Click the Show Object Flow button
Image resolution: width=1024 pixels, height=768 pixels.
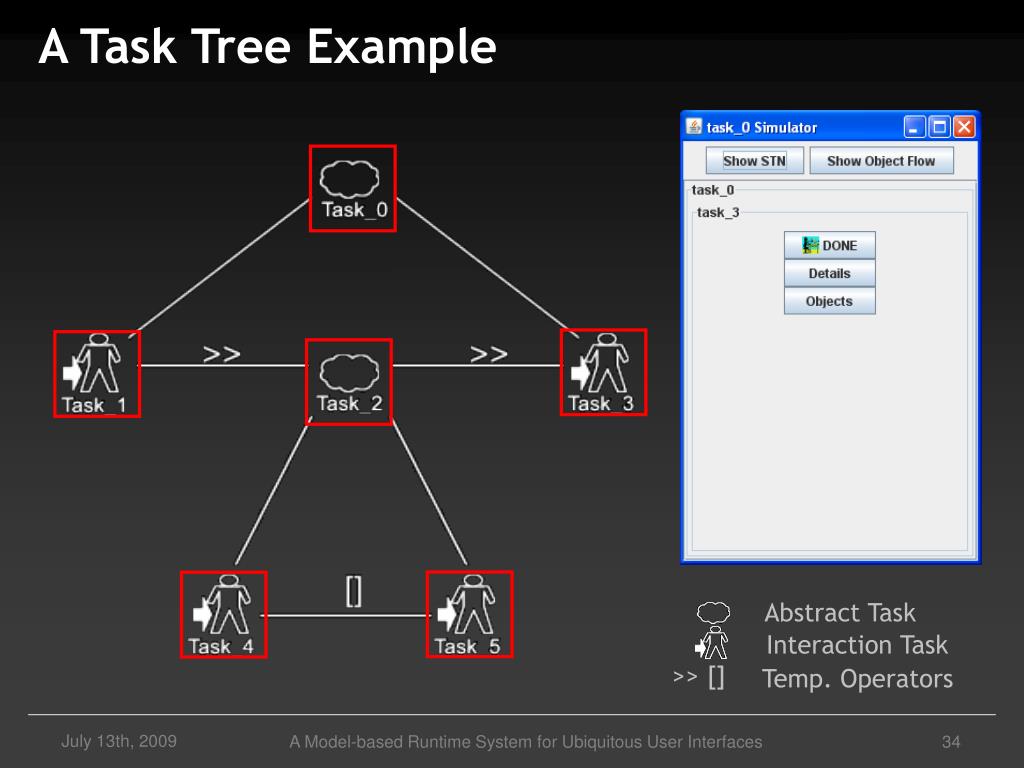pos(881,161)
